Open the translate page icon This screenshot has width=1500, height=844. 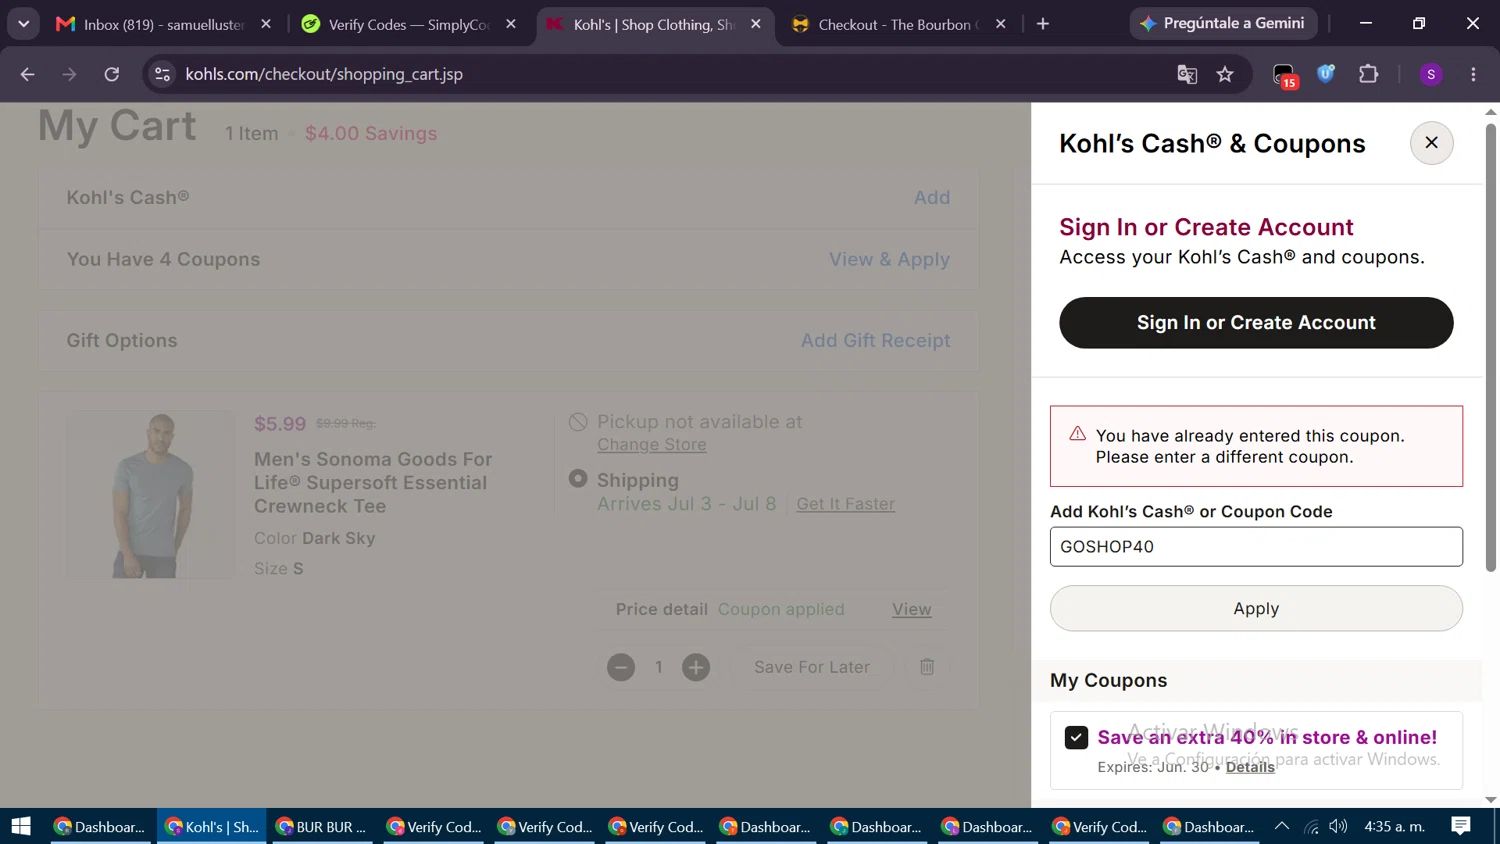1187,74
